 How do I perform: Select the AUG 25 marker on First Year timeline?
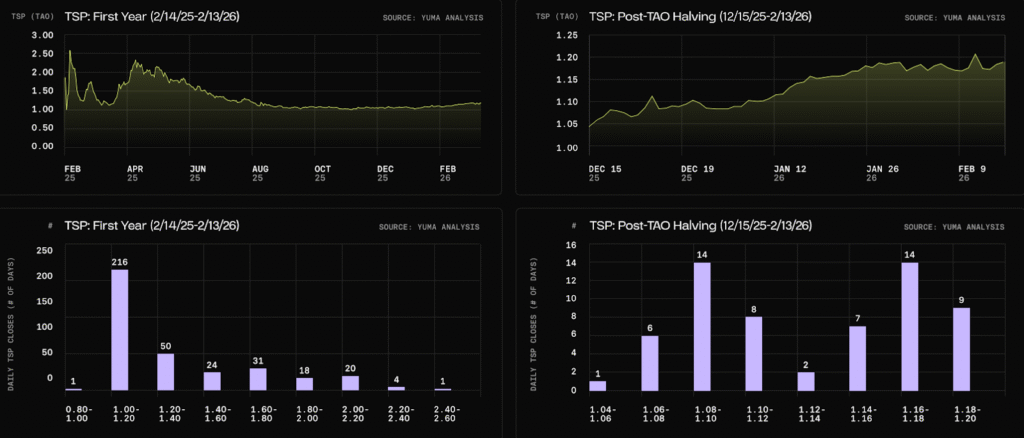coord(258,172)
